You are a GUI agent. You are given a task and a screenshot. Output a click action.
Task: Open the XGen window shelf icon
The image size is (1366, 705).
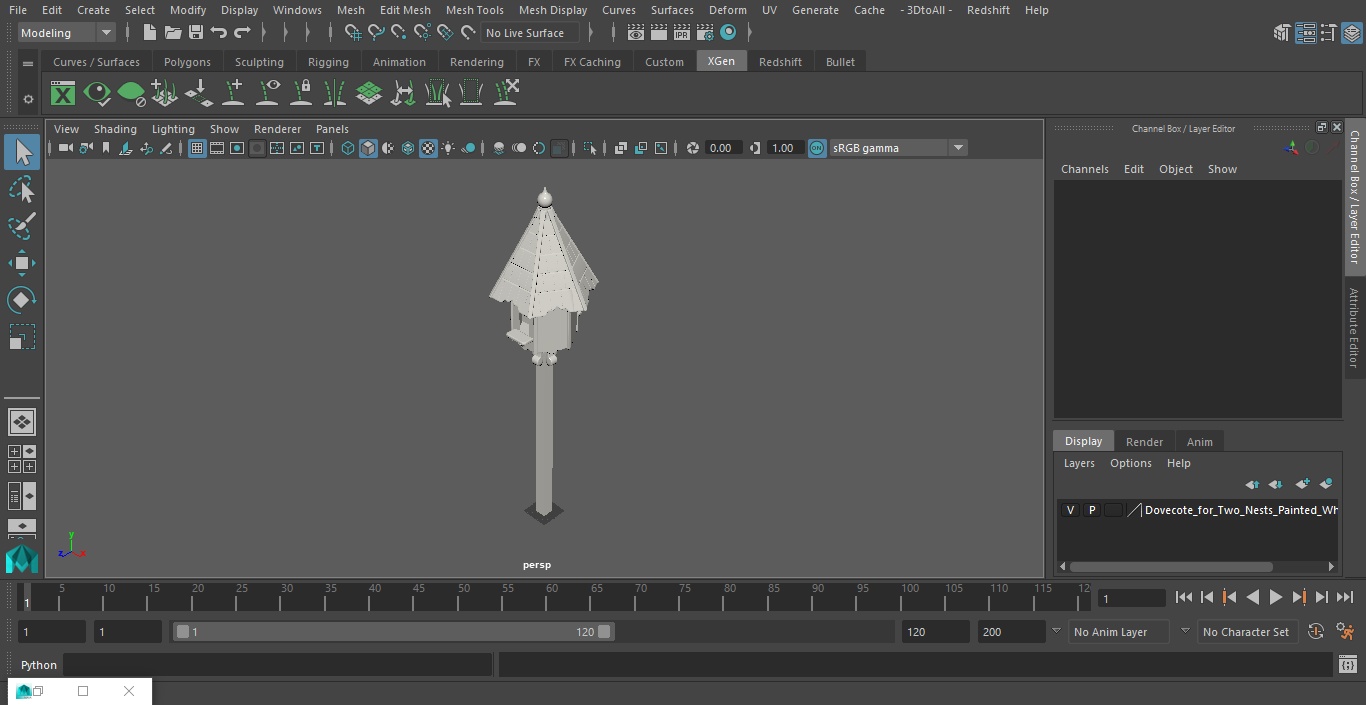(63, 94)
